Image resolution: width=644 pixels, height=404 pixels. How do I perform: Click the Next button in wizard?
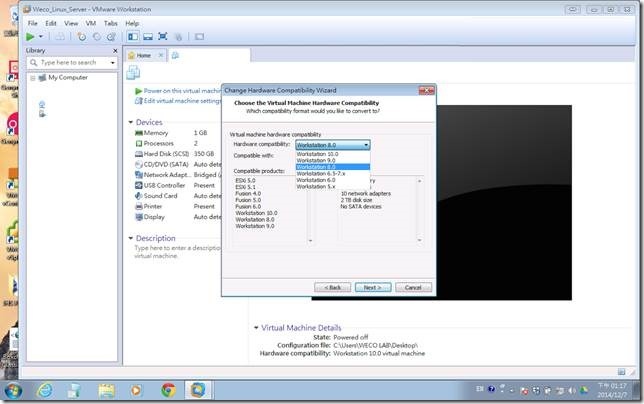(373, 287)
